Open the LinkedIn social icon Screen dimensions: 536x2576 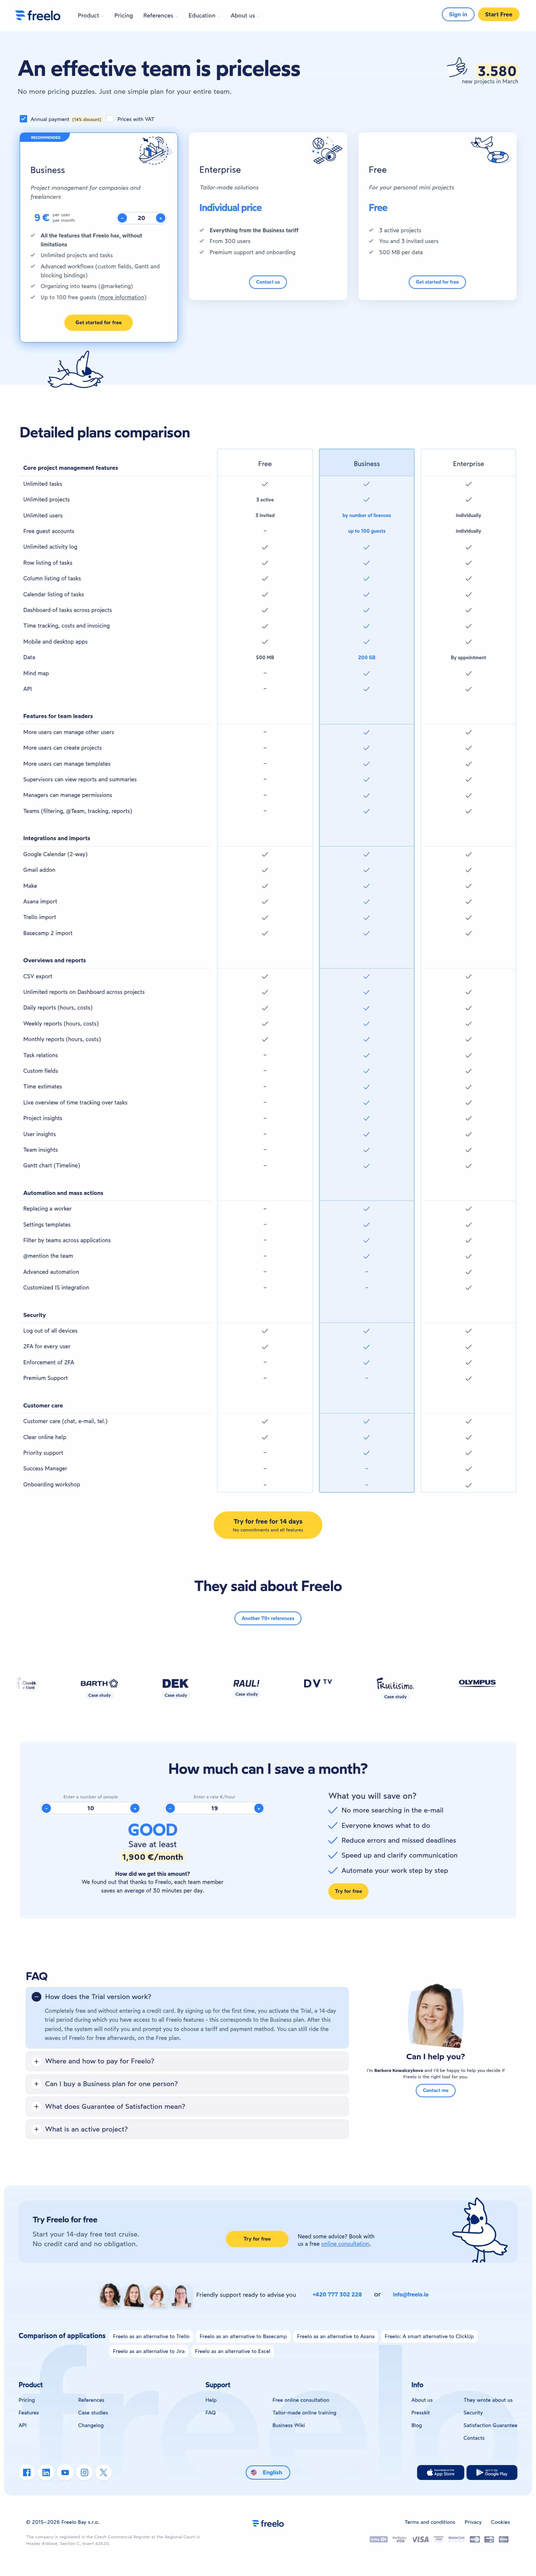tap(46, 2472)
